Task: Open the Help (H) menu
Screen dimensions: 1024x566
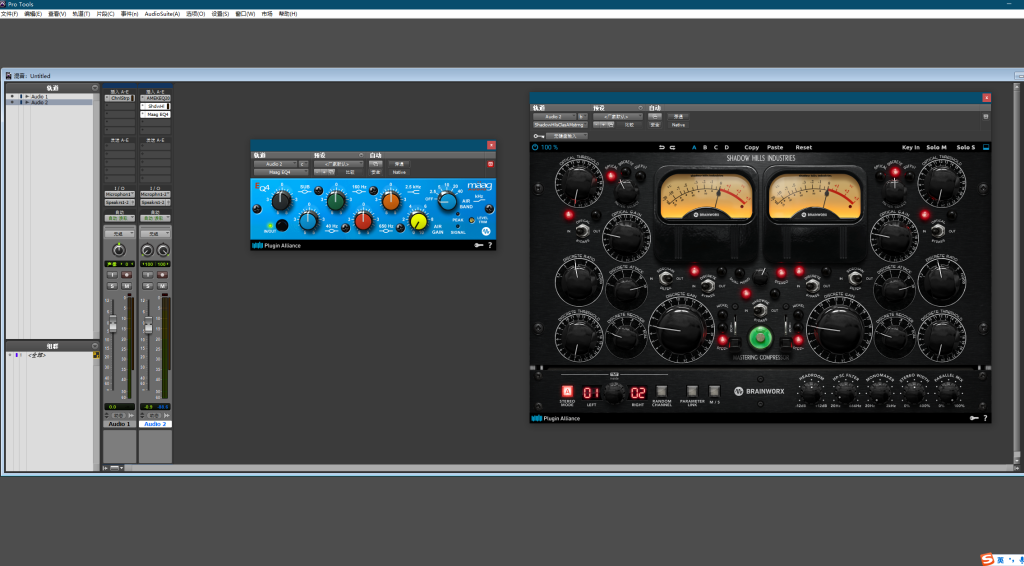Action: (288, 14)
